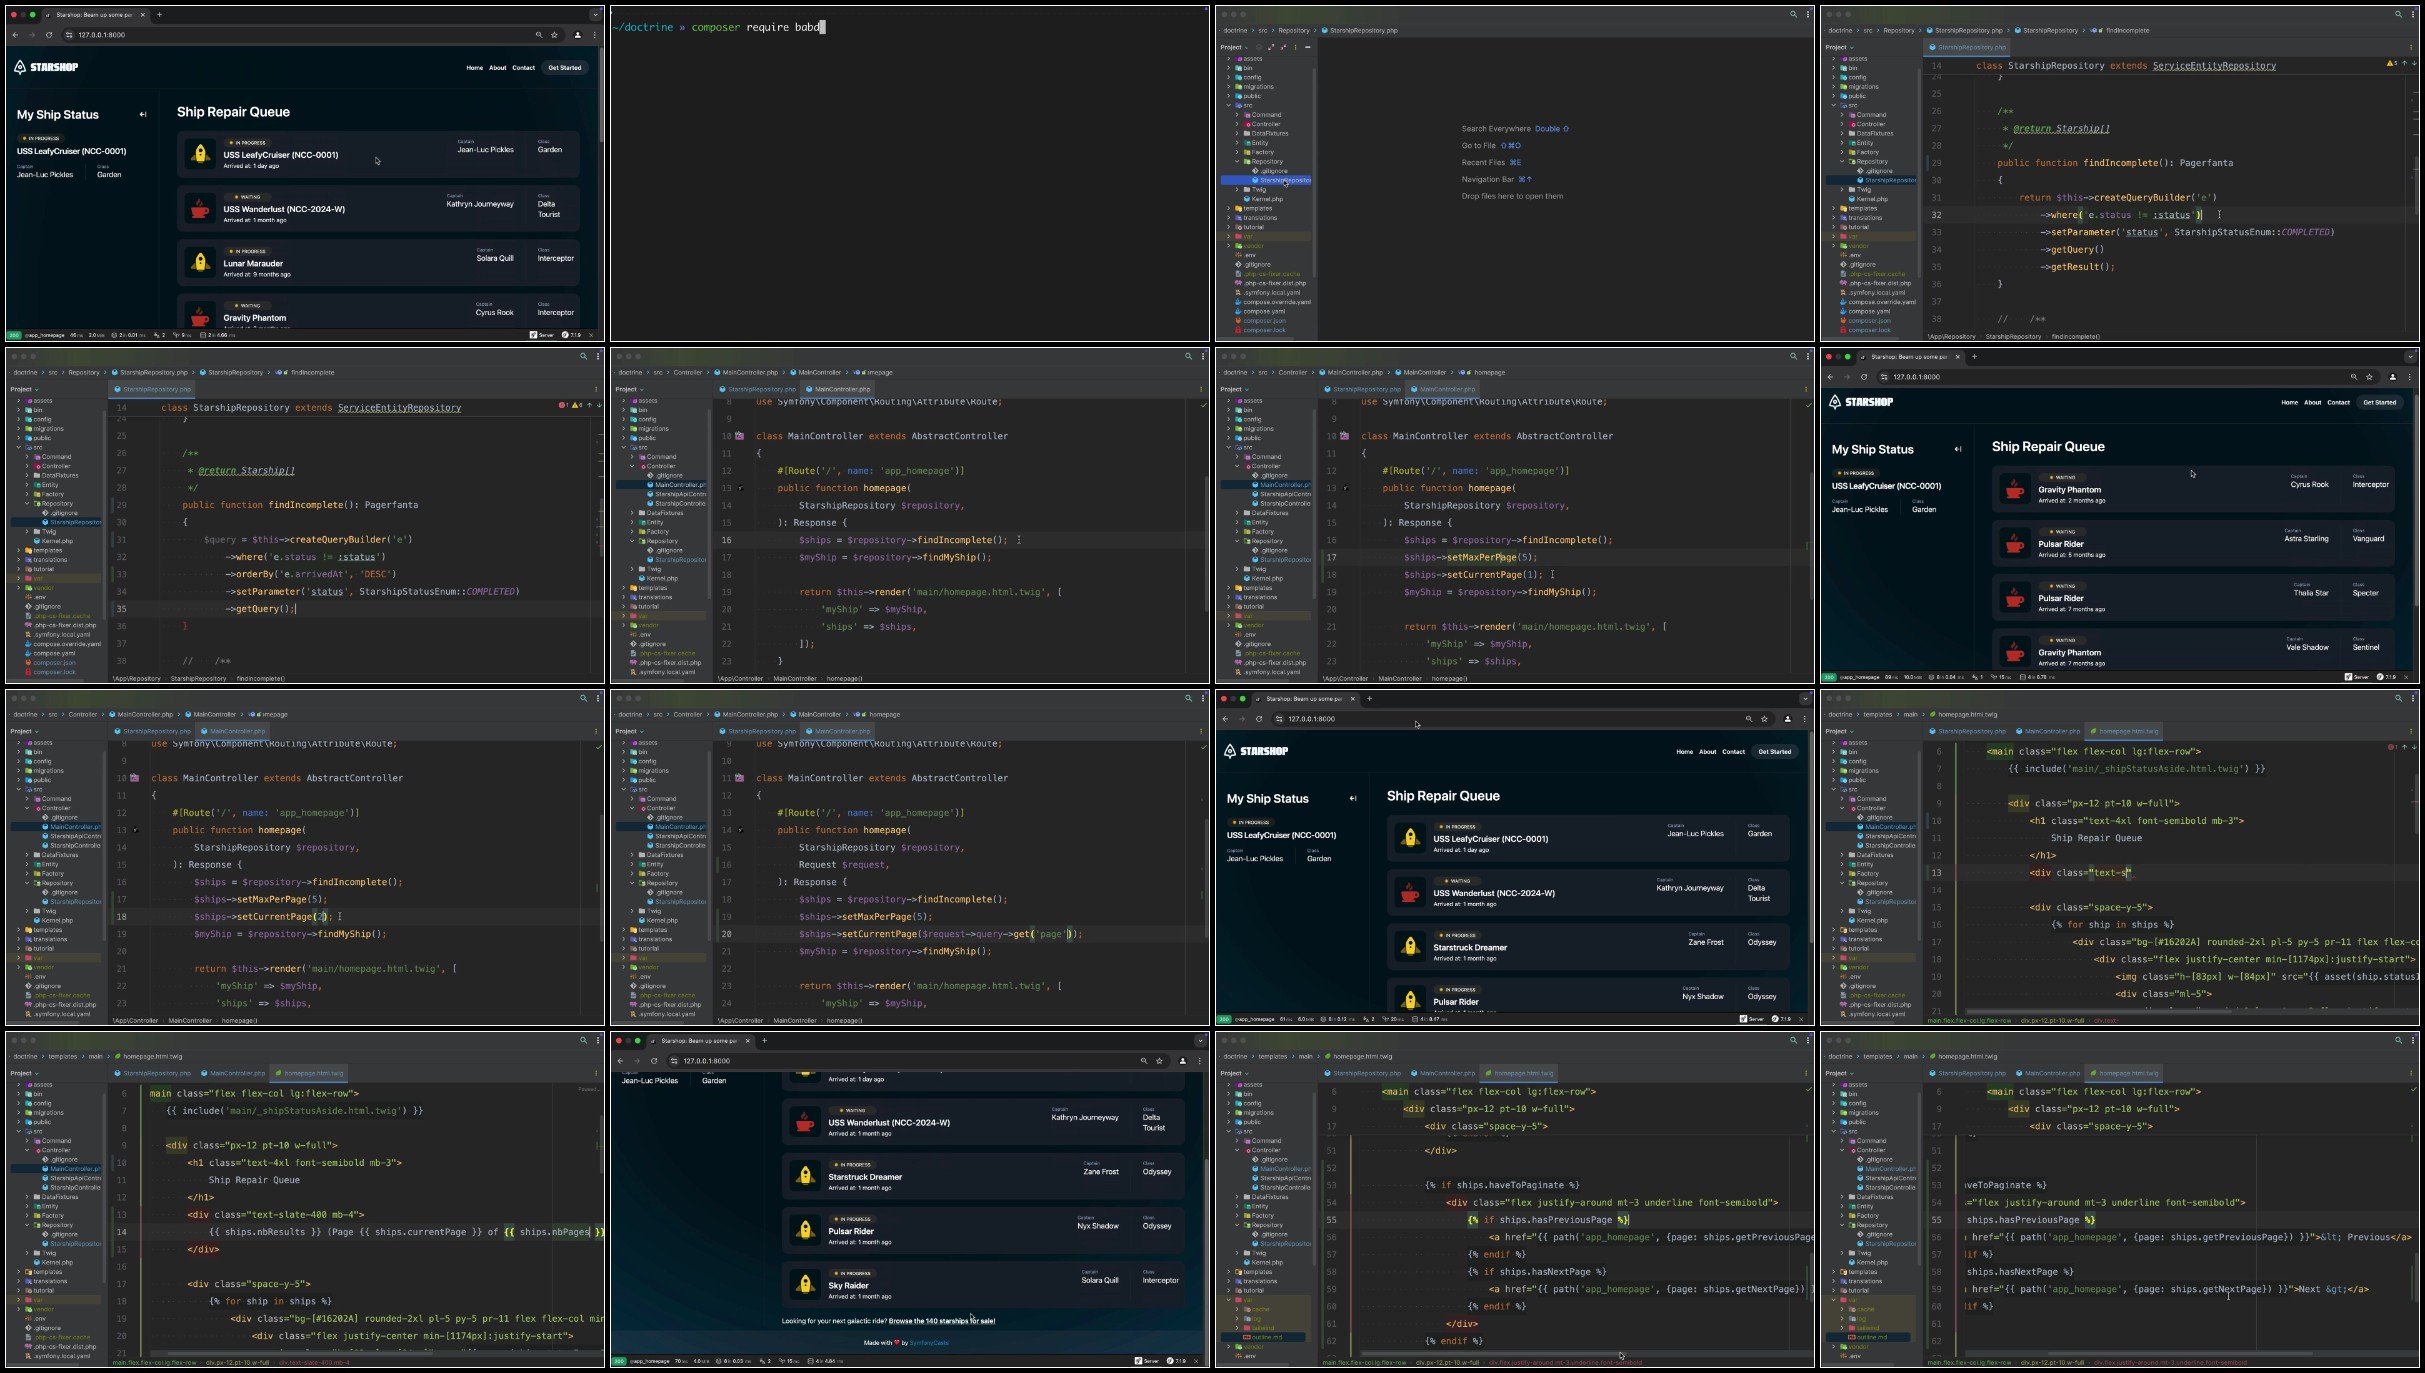Image resolution: width=2425 pixels, height=1373 pixels.
Task: Open browser kebab menu in Lunar Marauder frame
Action: click(594, 35)
